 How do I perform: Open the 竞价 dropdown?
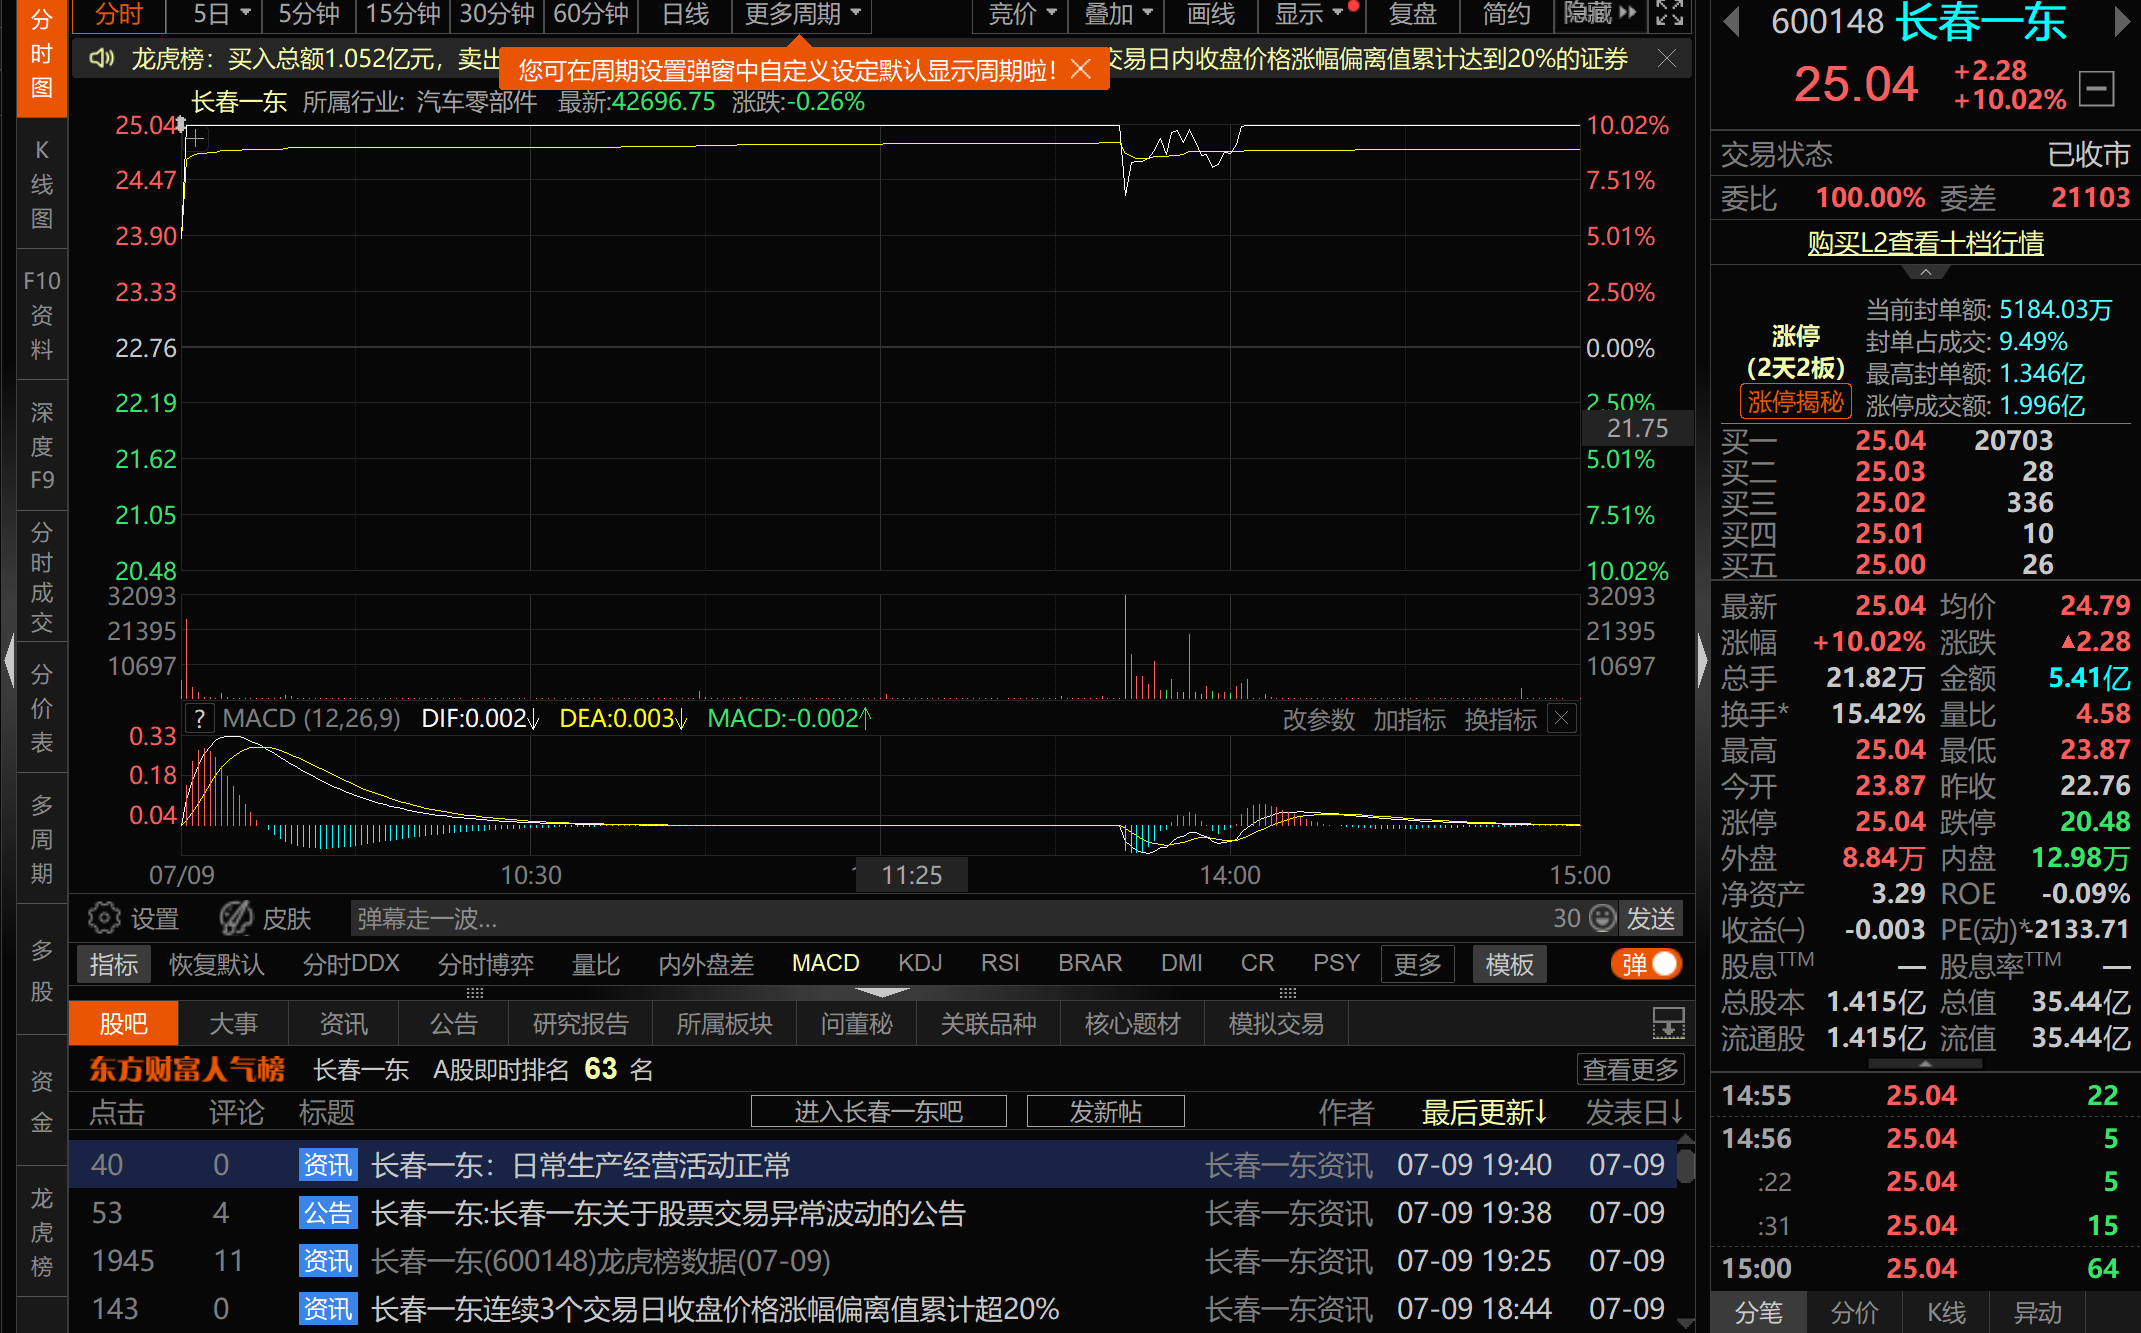point(1022,14)
